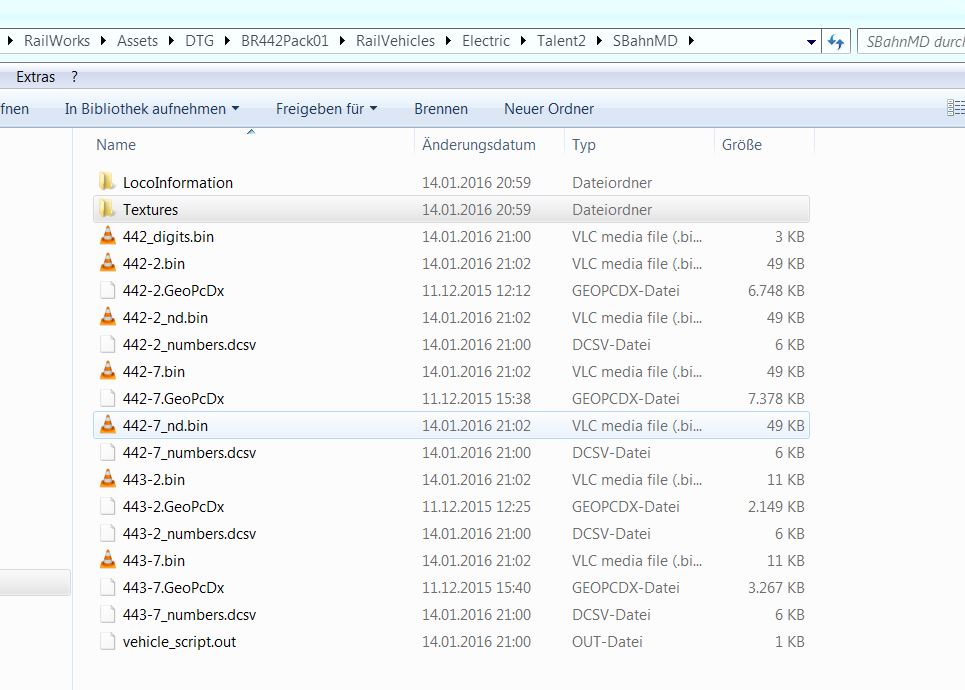This screenshot has height=690, width=965.
Task: Sort files by Änderungsdatum column
Action: click(x=478, y=145)
